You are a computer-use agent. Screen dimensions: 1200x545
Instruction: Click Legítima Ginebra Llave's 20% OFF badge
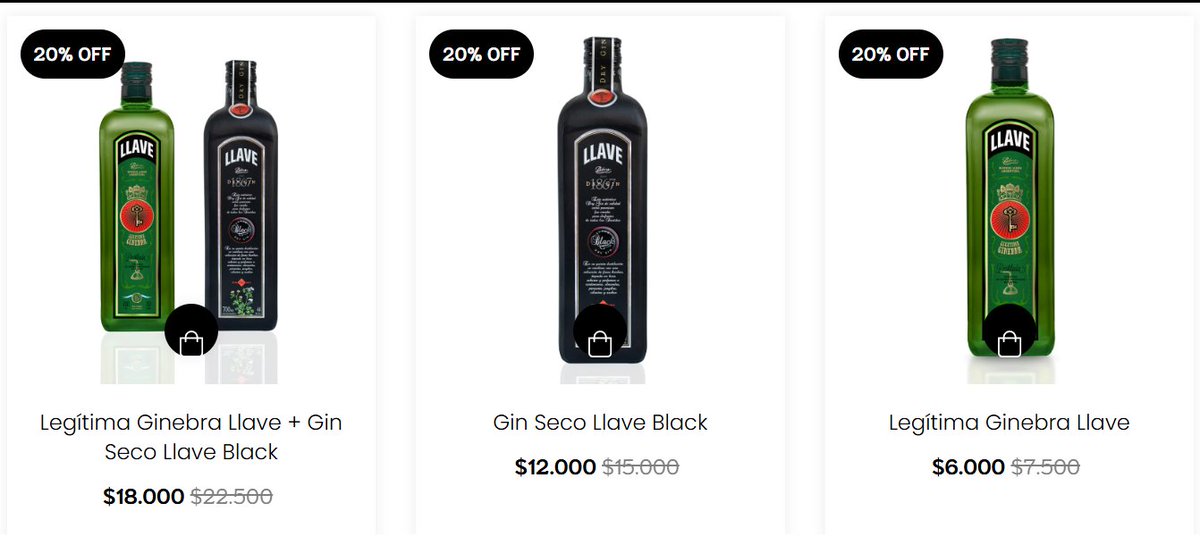point(890,54)
